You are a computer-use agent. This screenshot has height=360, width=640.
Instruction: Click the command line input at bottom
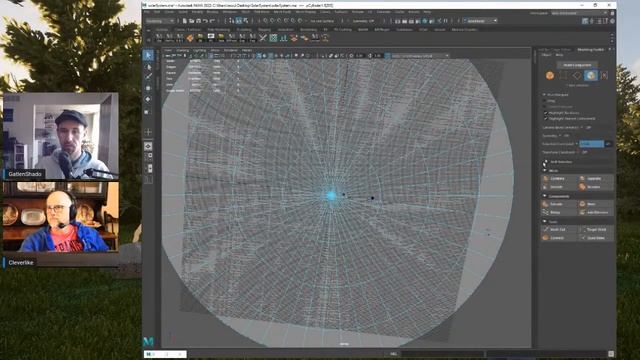coord(443,354)
